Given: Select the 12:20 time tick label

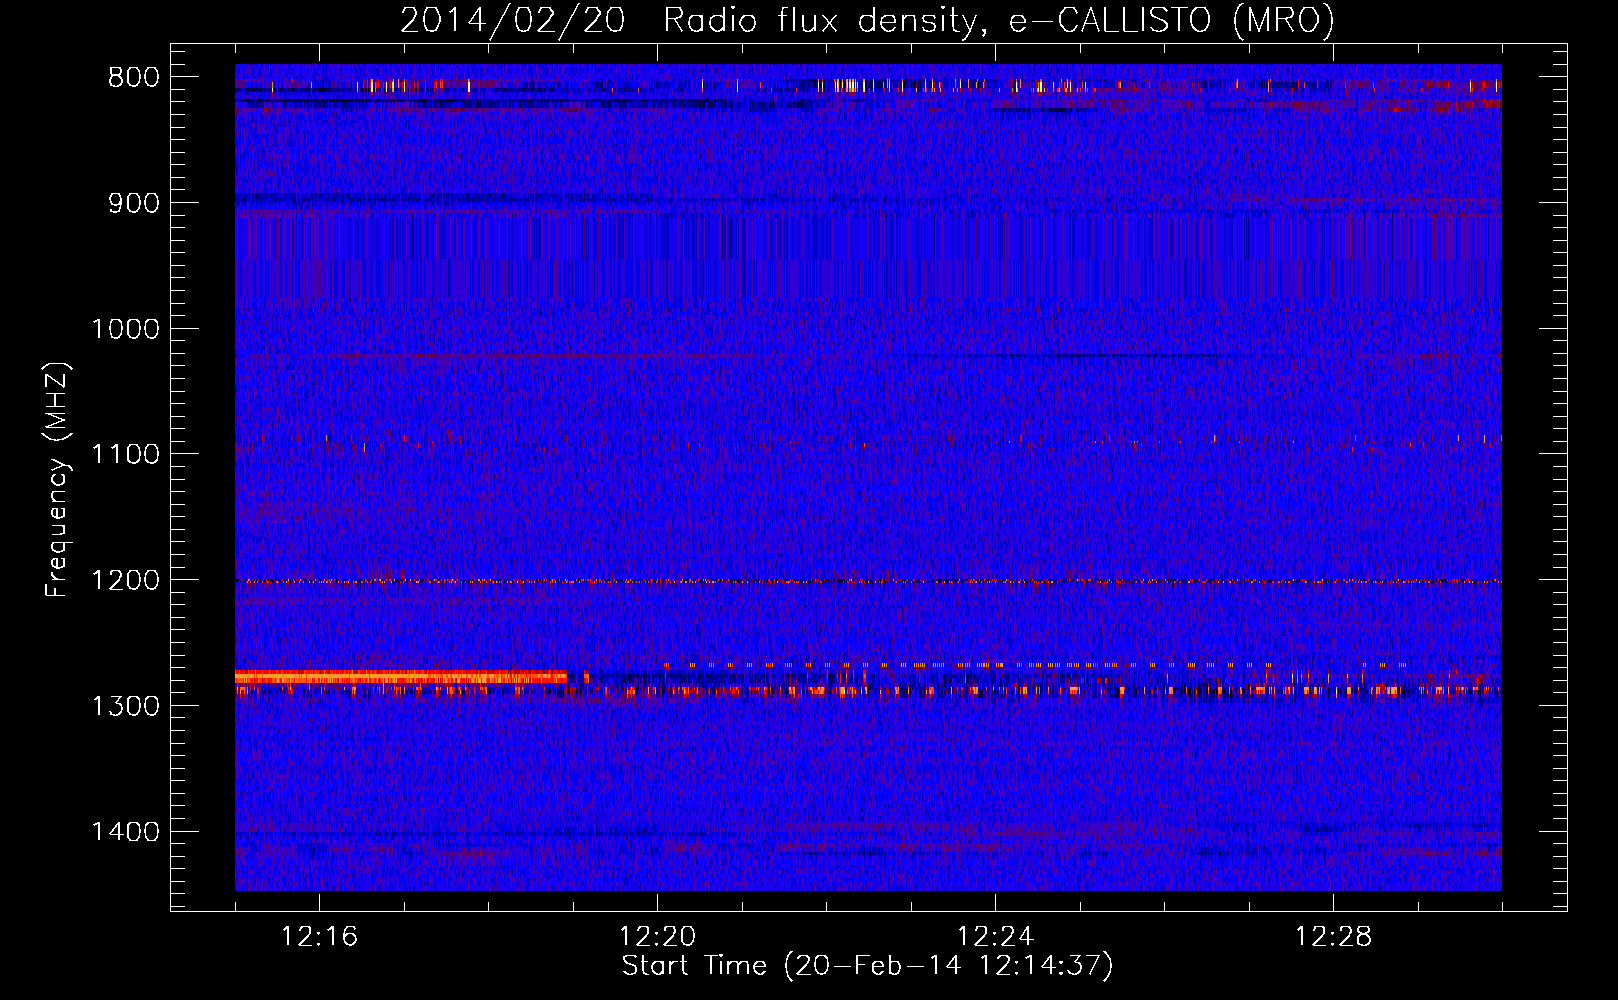Looking at the screenshot, I should [x=657, y=937].
